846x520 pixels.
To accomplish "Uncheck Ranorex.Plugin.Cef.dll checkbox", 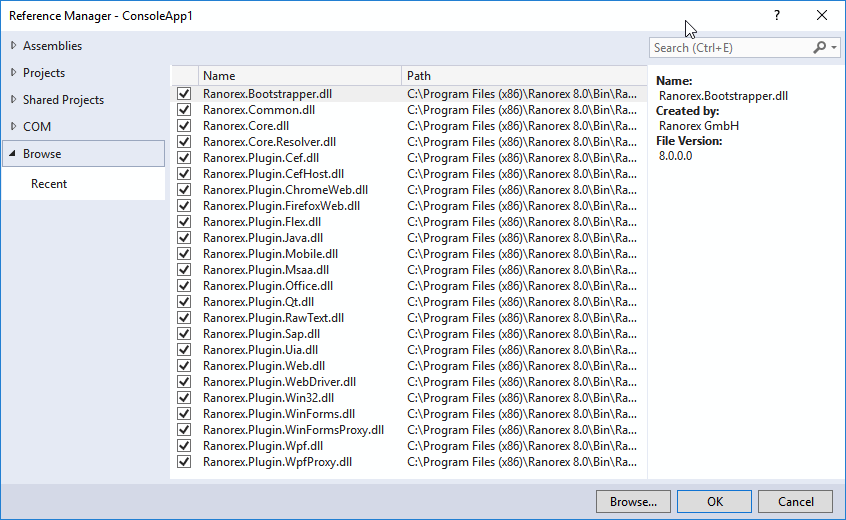I will 184,158.
